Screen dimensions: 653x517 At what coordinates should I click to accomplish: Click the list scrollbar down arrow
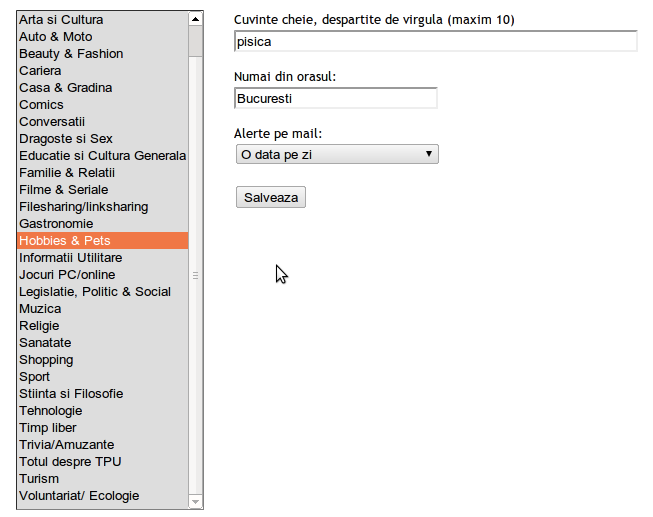point(195,502)
